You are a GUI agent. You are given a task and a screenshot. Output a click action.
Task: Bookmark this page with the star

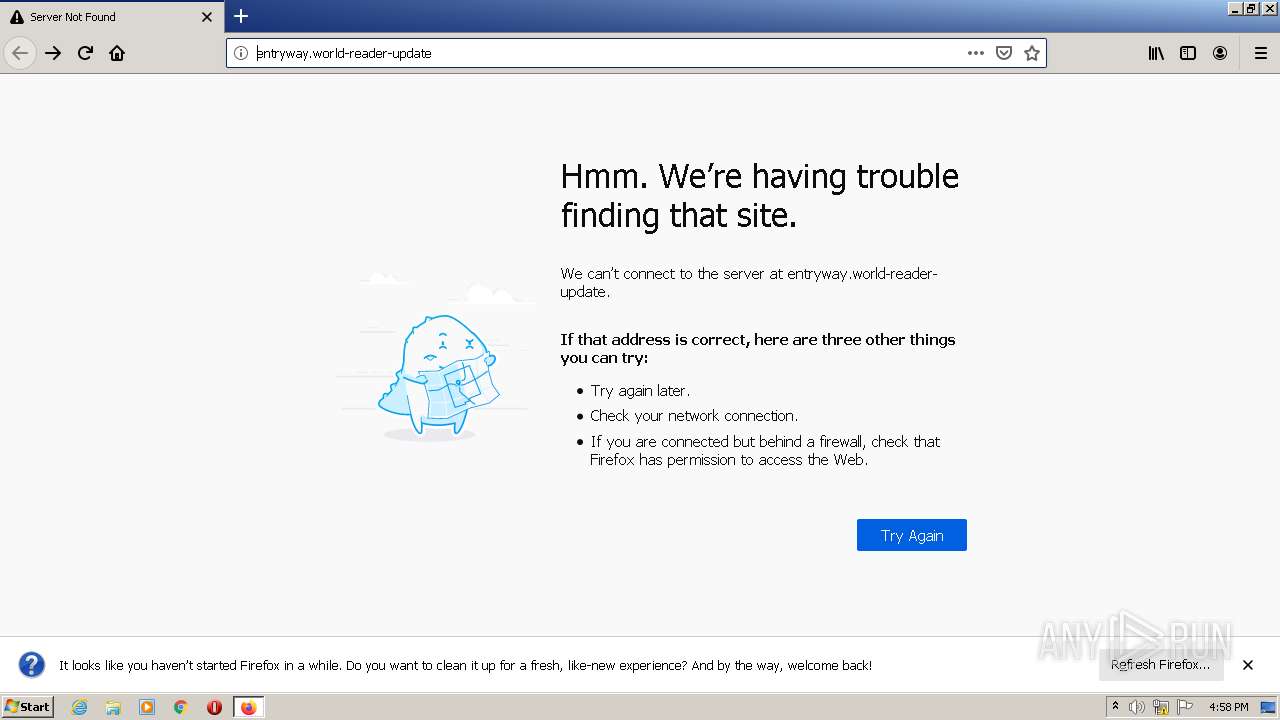pos(1032,53)
